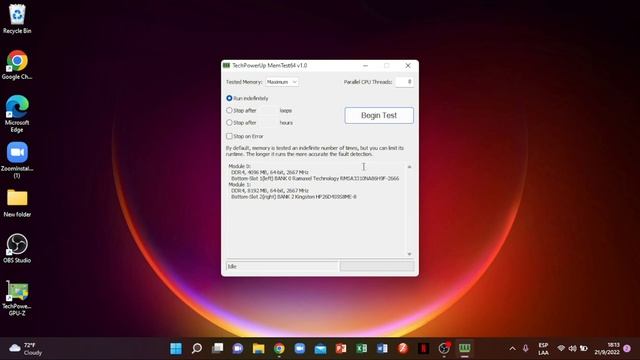Open the Tested Memory dropdown
The height and width of the screenshot is (360, 640).
tap(282, 82)
